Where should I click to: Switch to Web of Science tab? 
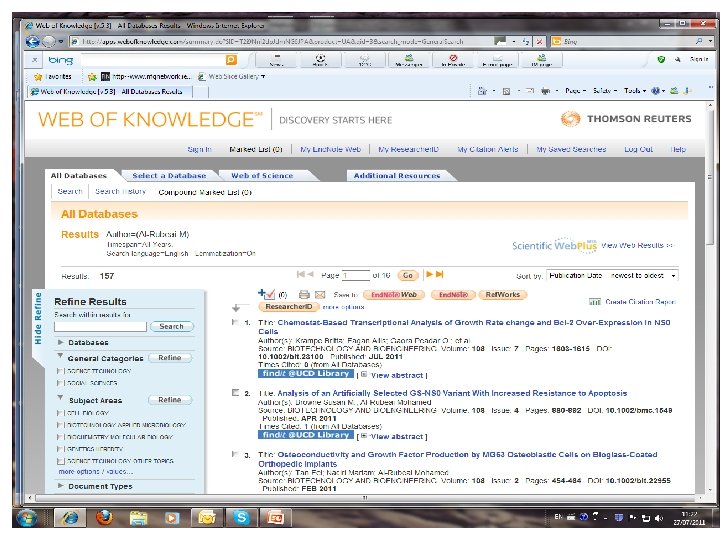coord(262,175)
